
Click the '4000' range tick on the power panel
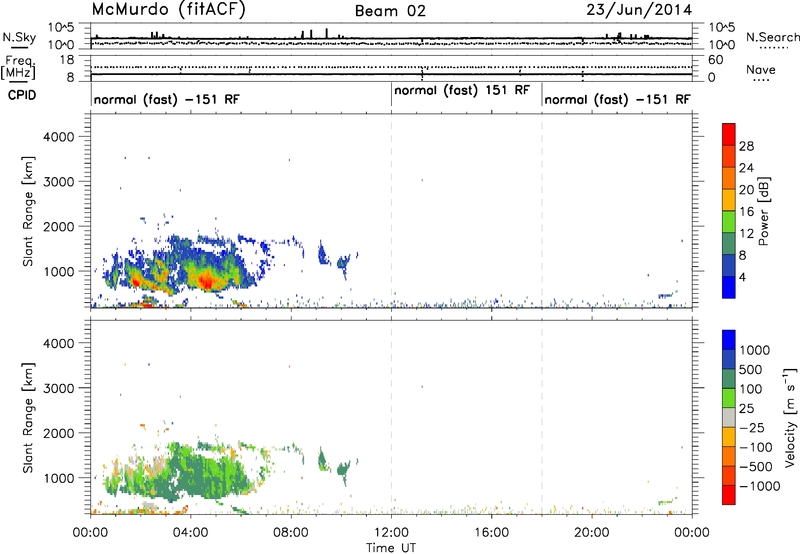(59, 137)
